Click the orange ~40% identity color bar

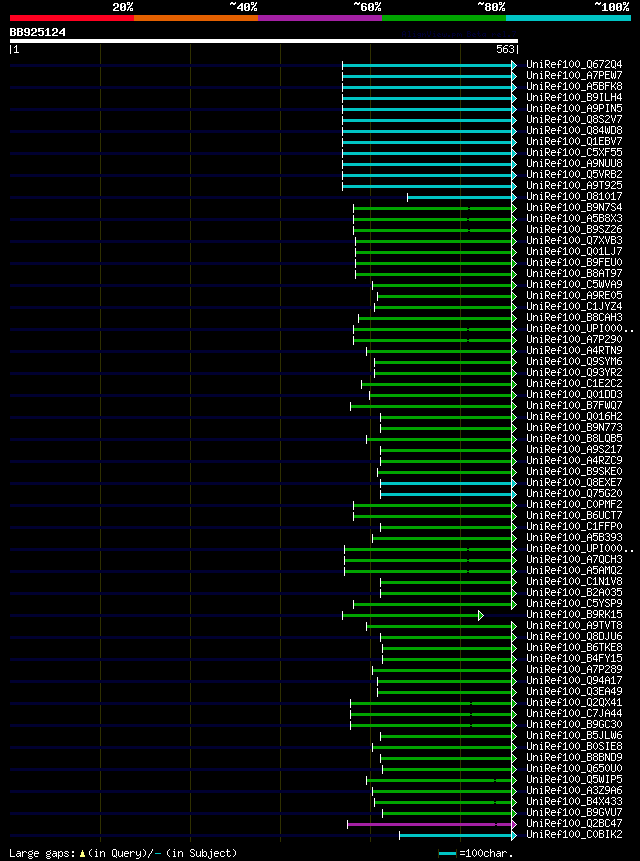tap(196, 18)
